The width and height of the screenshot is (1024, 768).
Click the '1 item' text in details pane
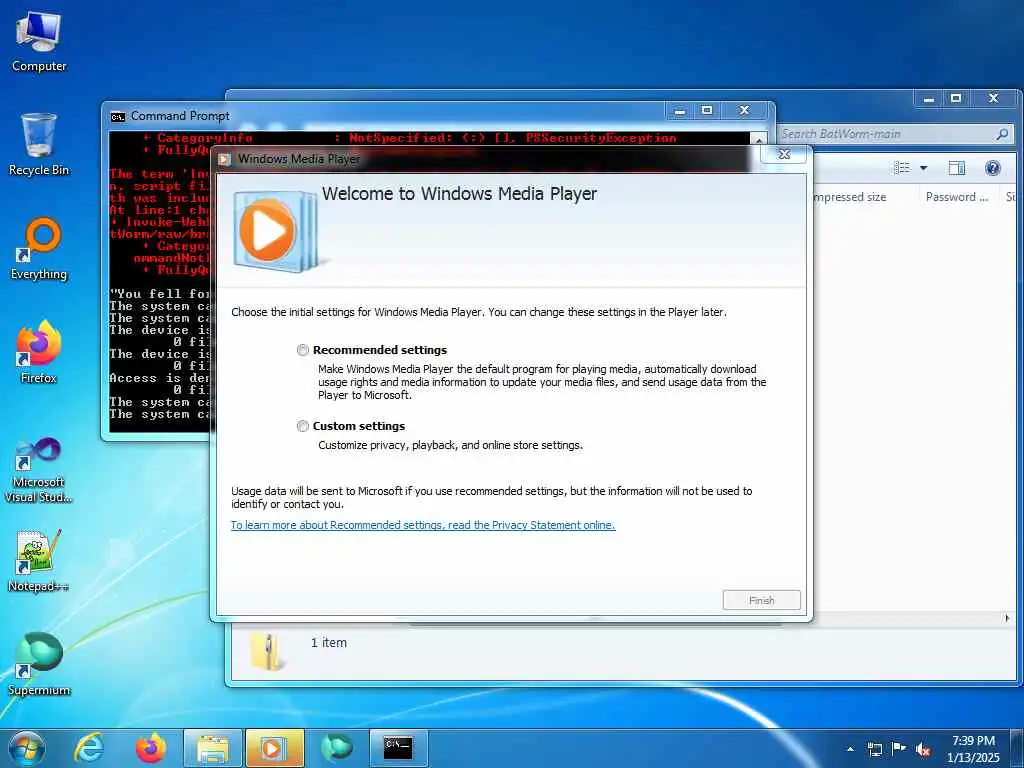point(328,643)
